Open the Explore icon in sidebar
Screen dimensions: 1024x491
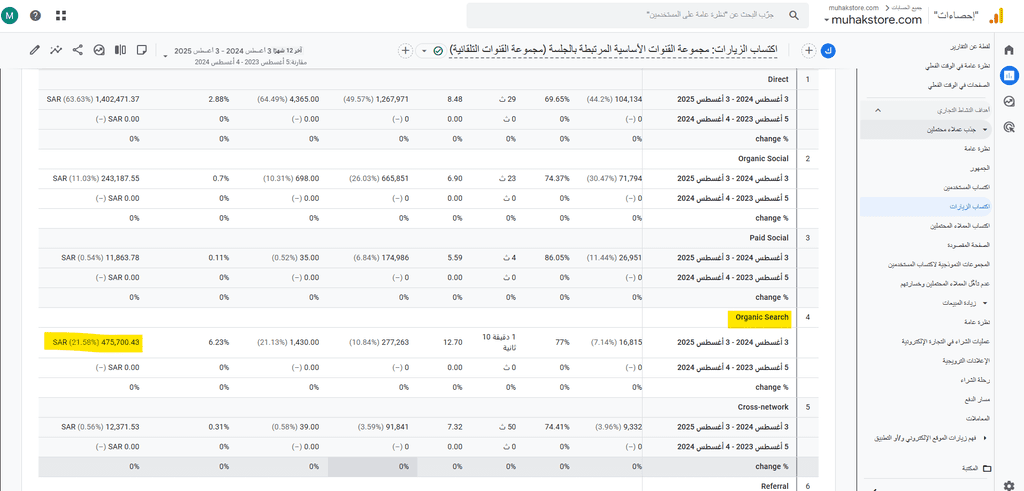click(1009, 101)
